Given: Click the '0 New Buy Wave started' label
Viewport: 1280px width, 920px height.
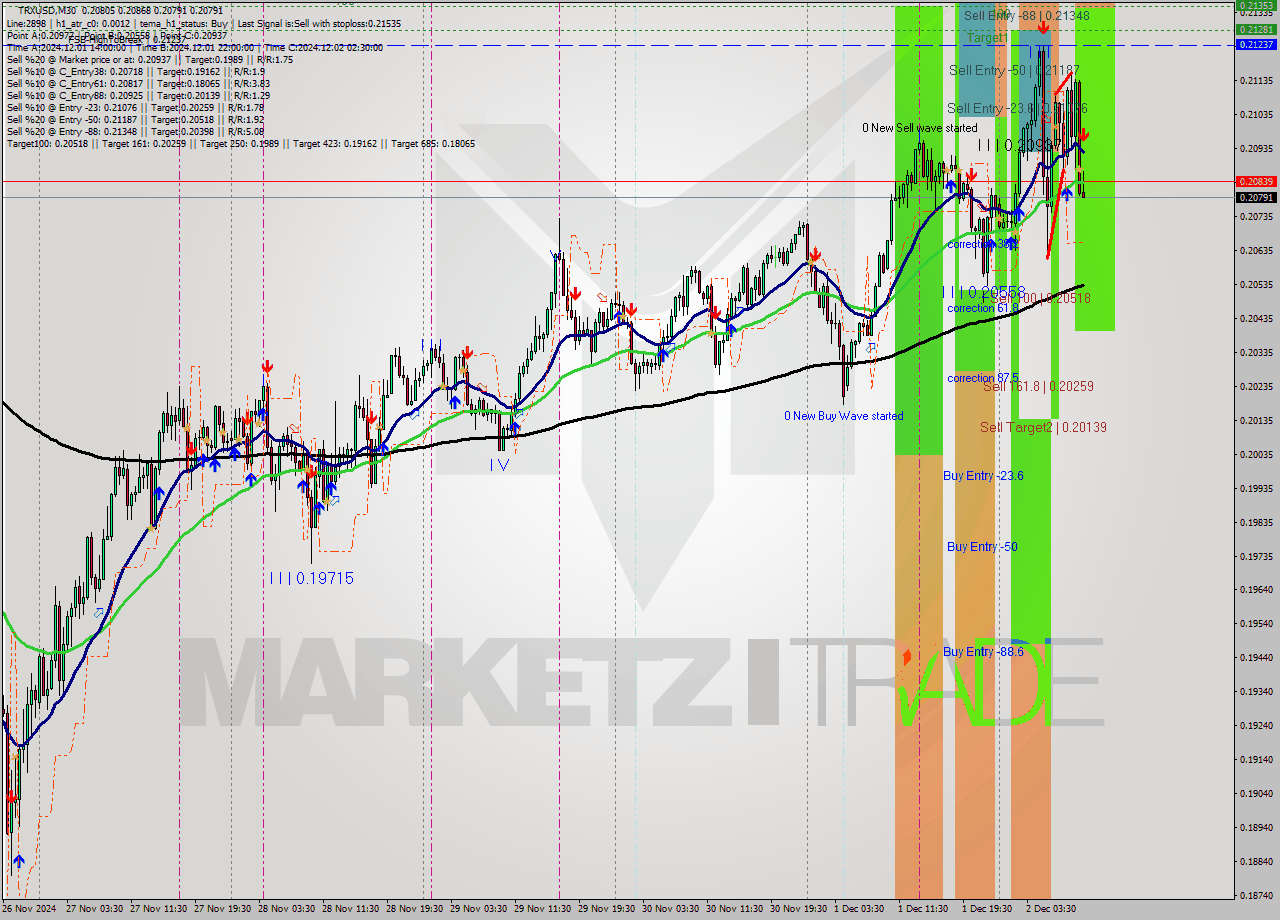Looking at the screenshot, I should [x=843, y=416].
